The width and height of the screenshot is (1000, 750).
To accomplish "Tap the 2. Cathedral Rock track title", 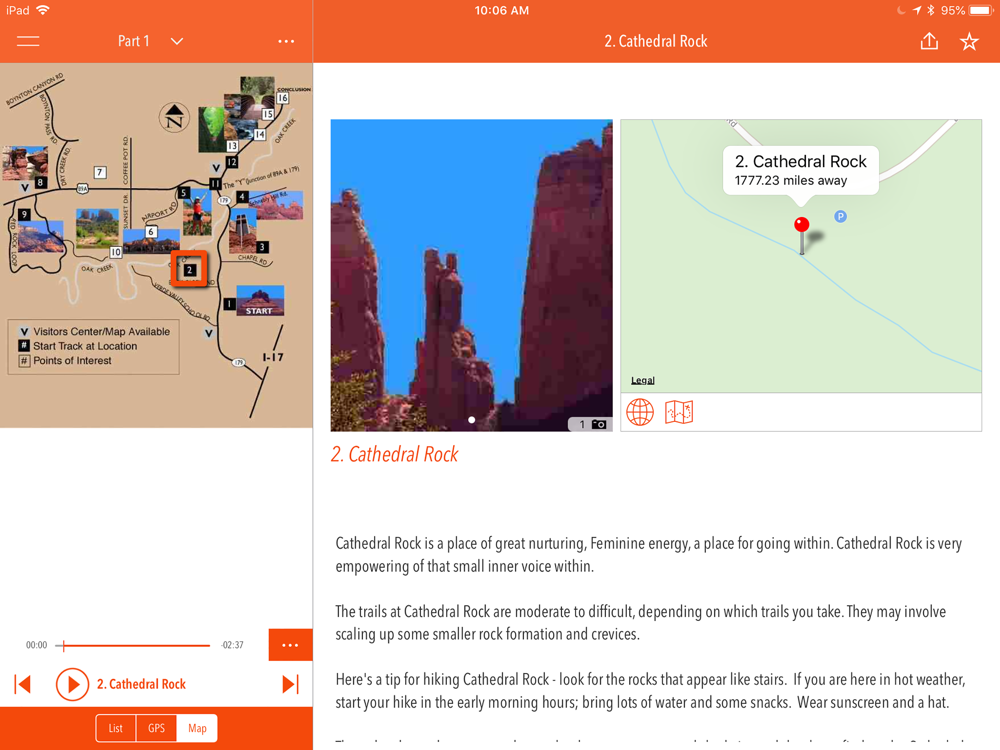I will tap(141, 684).
